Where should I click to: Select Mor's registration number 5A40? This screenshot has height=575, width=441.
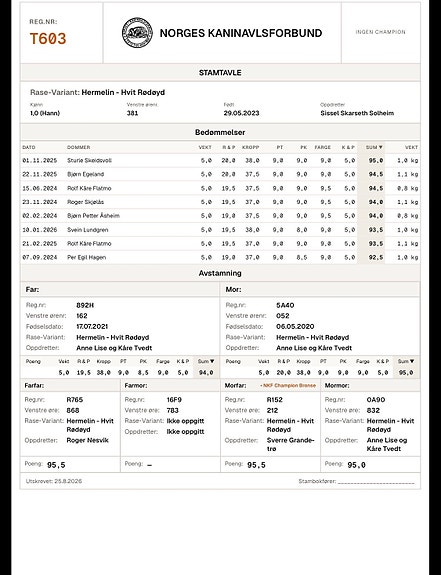(285, 305)
